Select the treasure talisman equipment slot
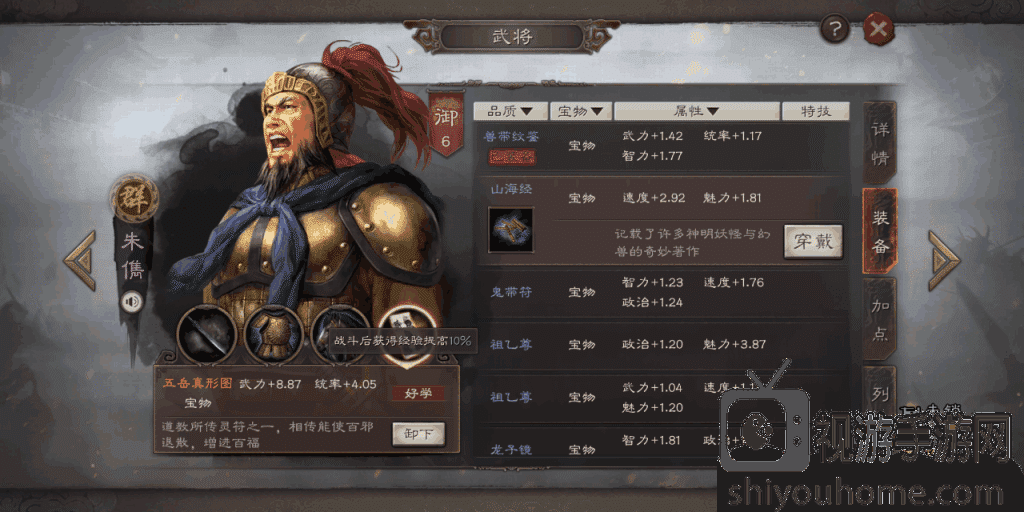 pos(406,332)
